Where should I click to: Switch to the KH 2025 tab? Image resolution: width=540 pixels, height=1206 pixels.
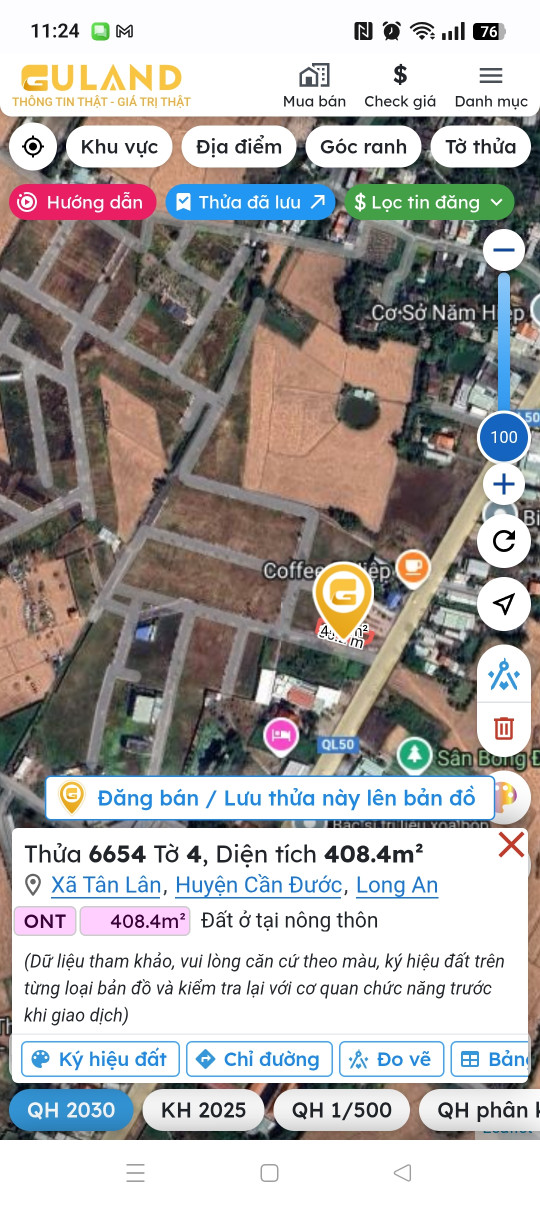203,1110
